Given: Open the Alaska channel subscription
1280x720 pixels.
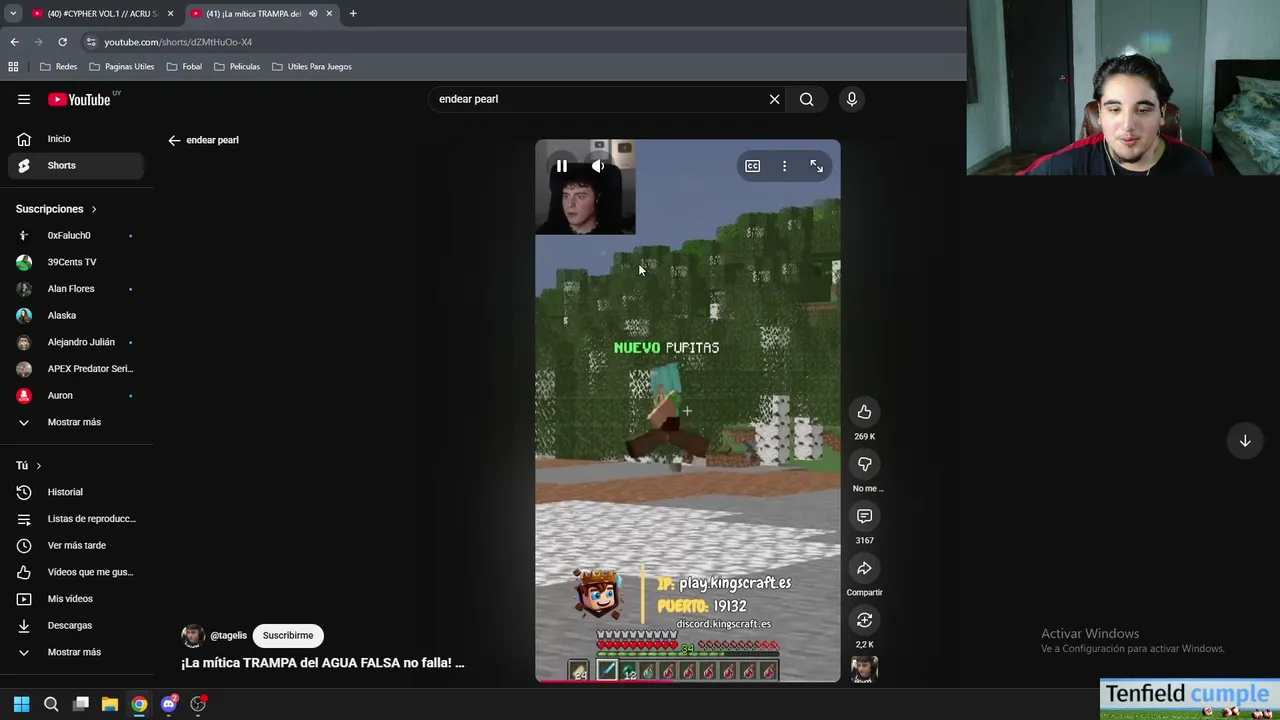Looking at the screenshot, I should pos(77,315).
